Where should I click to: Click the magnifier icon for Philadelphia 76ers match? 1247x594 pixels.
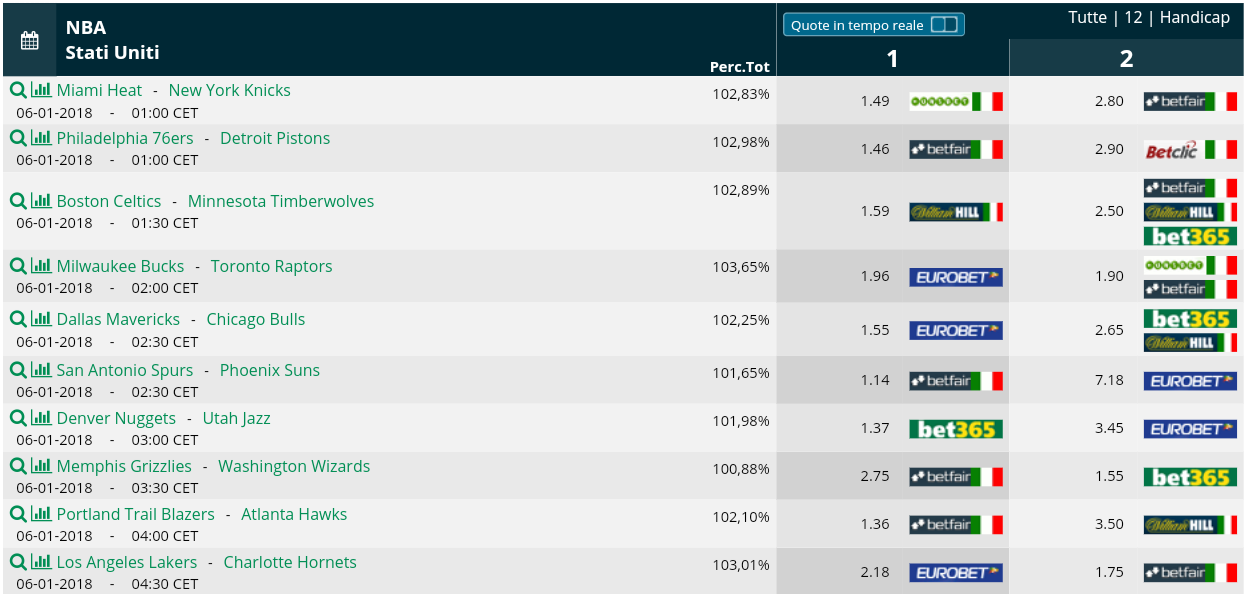pyautogui.click(x=17, y=137)
